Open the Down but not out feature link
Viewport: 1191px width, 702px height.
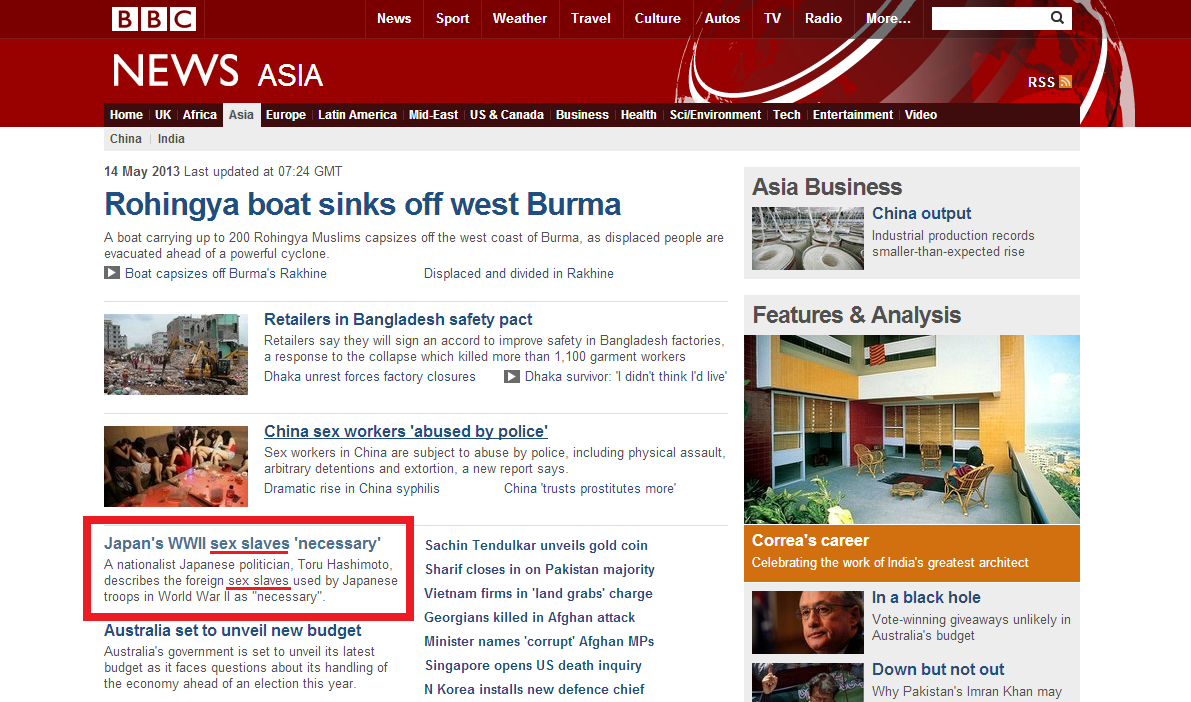(938, 669)
